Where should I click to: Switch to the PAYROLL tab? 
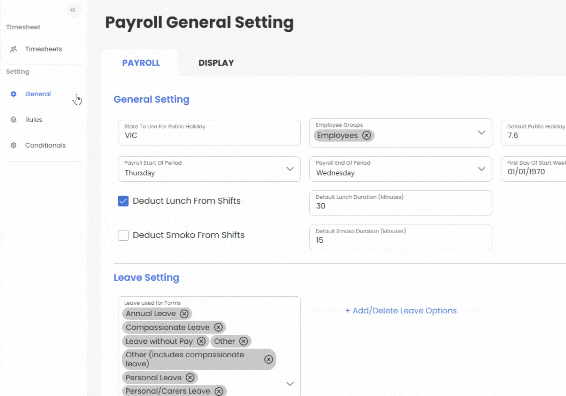point(141,63)
